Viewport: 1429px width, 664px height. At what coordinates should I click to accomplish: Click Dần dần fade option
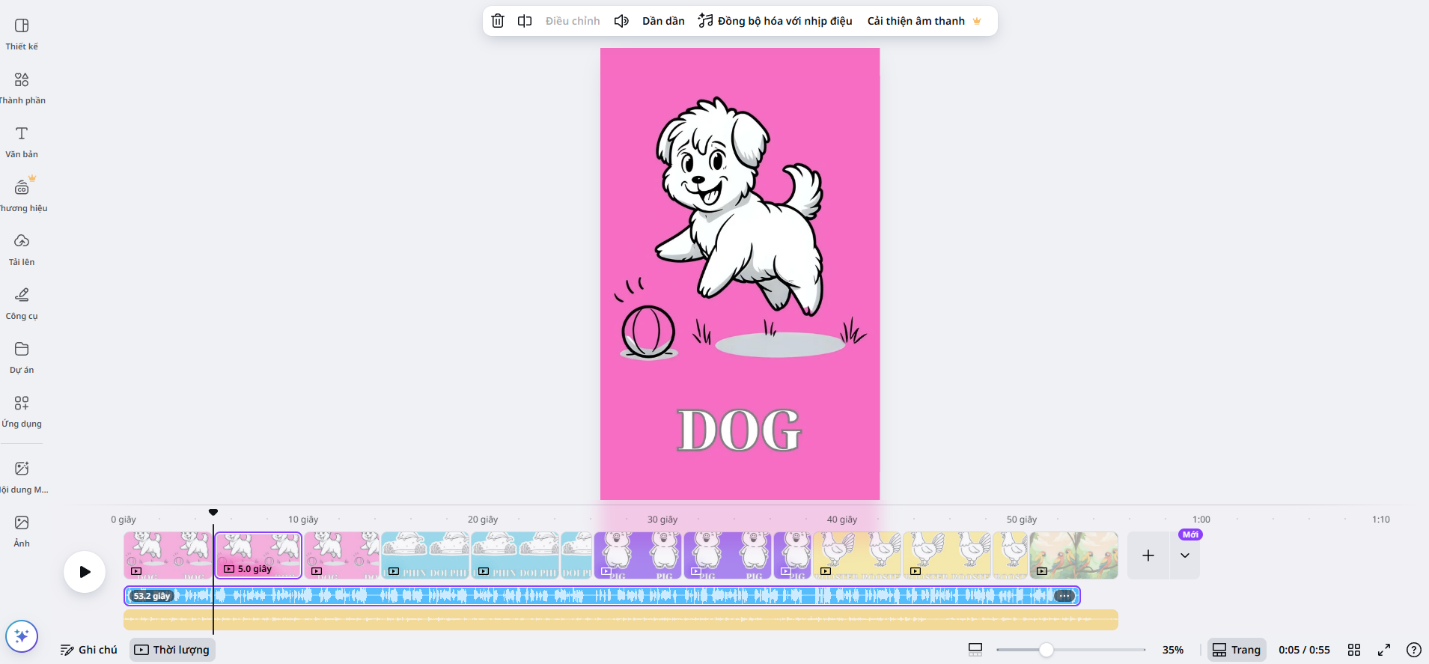click(x=663, y=21)
